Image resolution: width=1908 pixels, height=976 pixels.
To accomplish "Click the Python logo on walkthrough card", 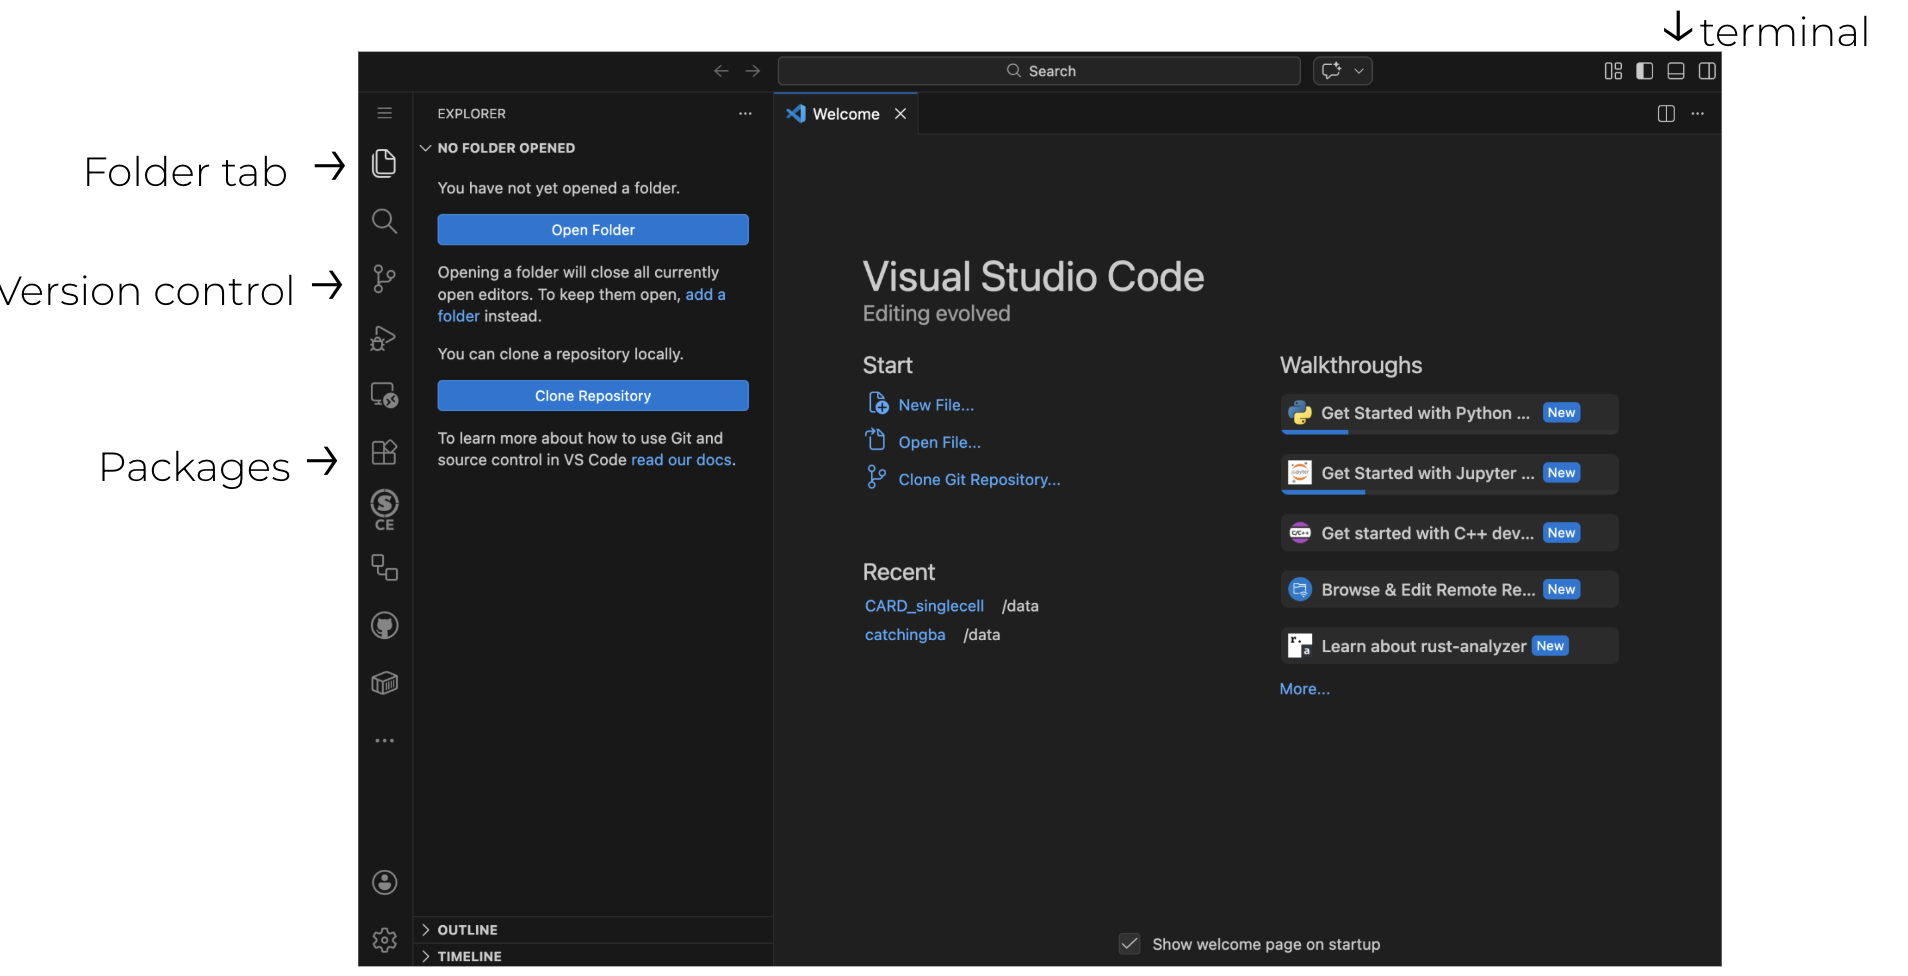I will [x=1300, y=413].
